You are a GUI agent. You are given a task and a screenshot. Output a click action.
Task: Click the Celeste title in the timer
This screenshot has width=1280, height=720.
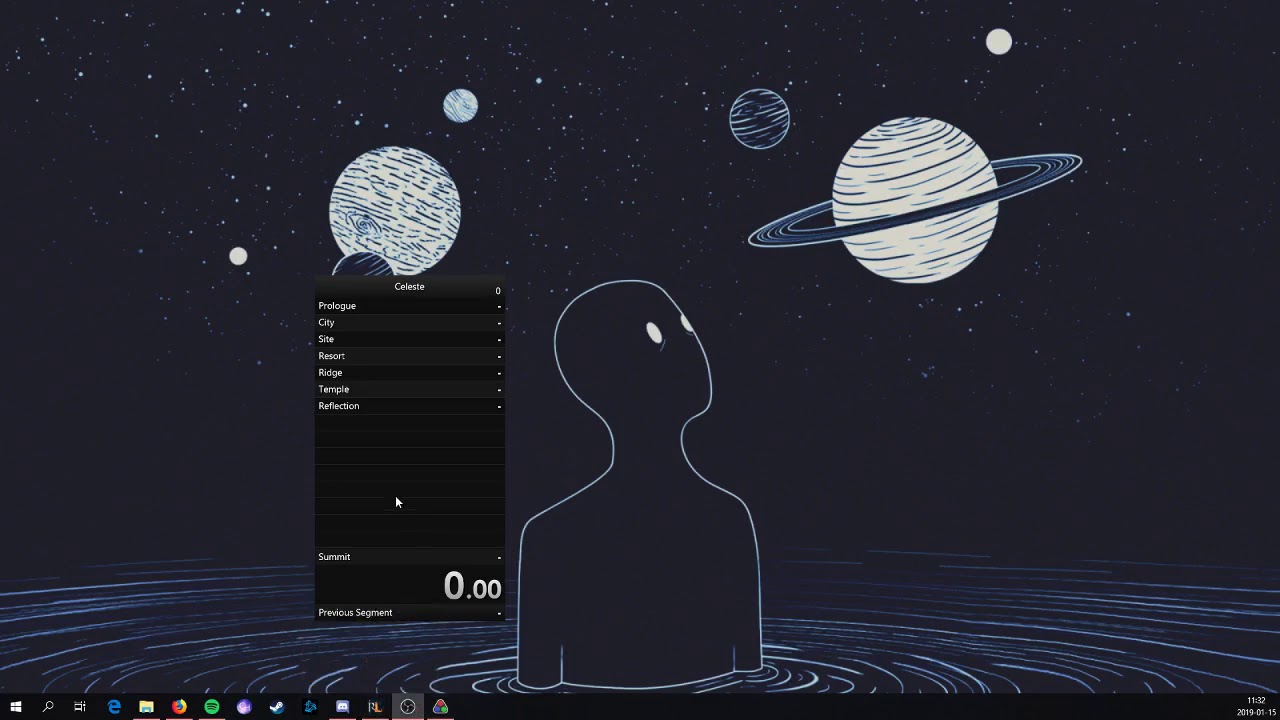[x=409, y=287]
